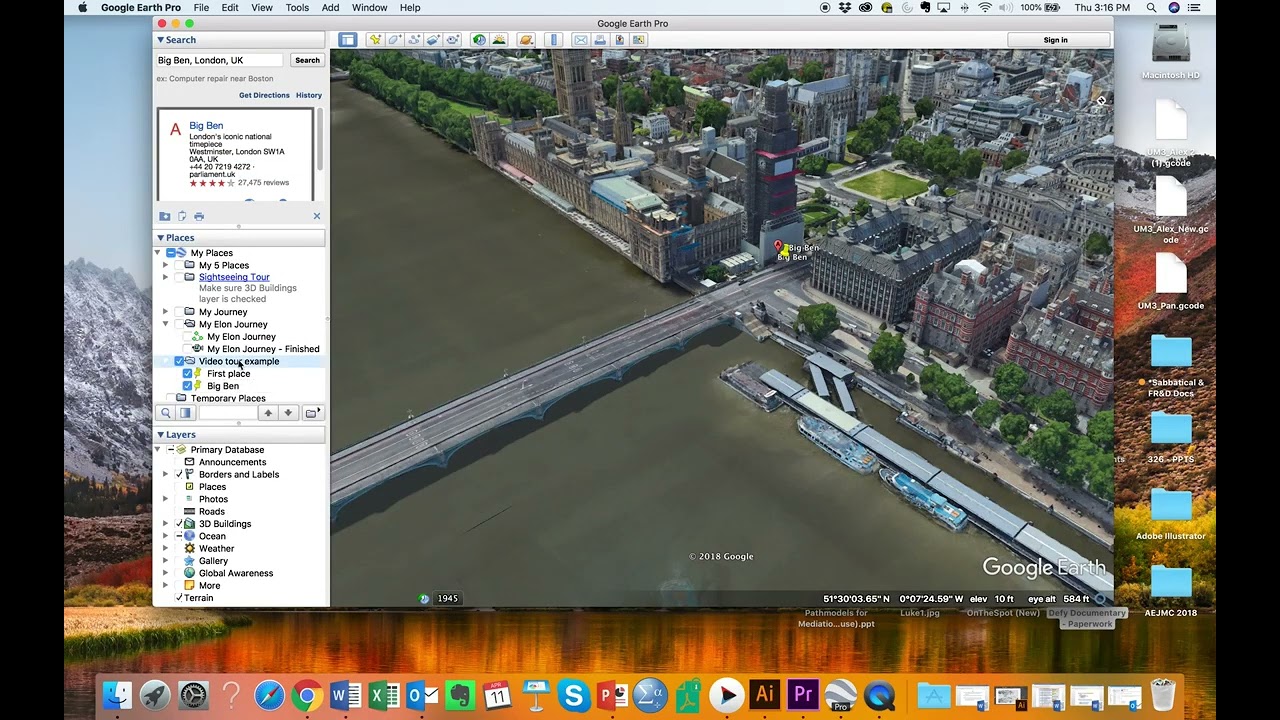This screenshot has height=720, width=1280.
Task: Select the Add Path tool
Action: point(413,40)
